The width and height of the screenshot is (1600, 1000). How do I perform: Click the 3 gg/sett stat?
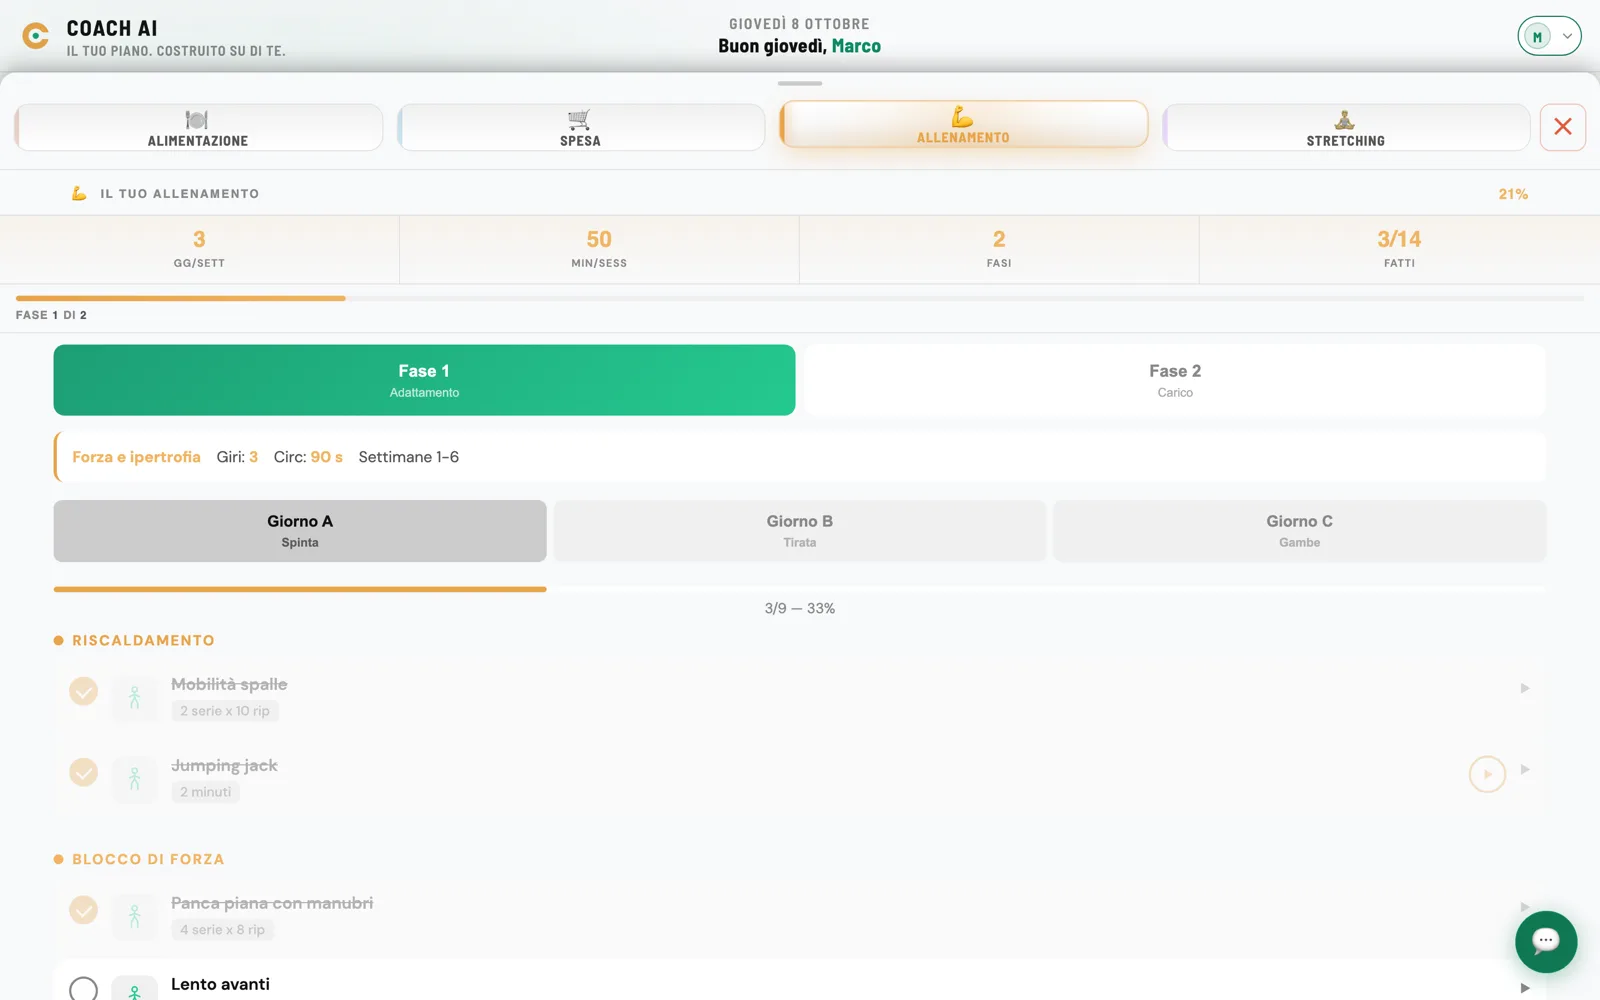(x=199, y=249)
